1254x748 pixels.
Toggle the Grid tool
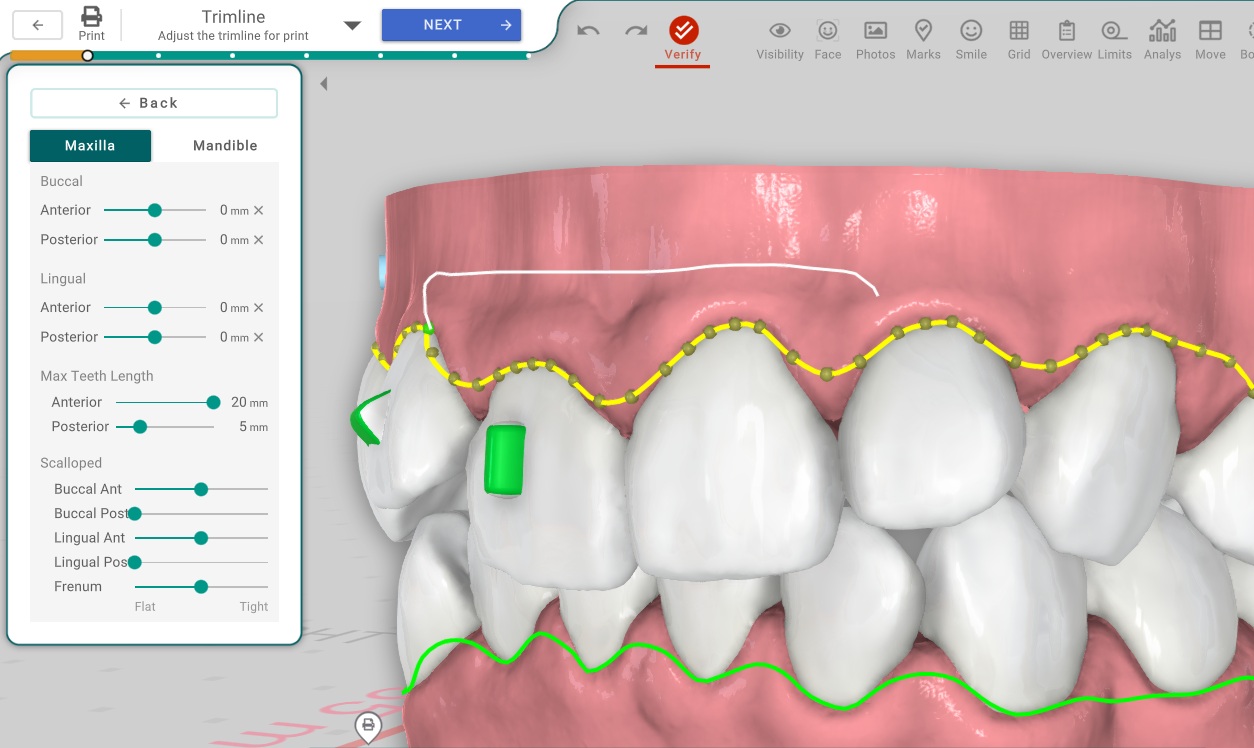1019,40
